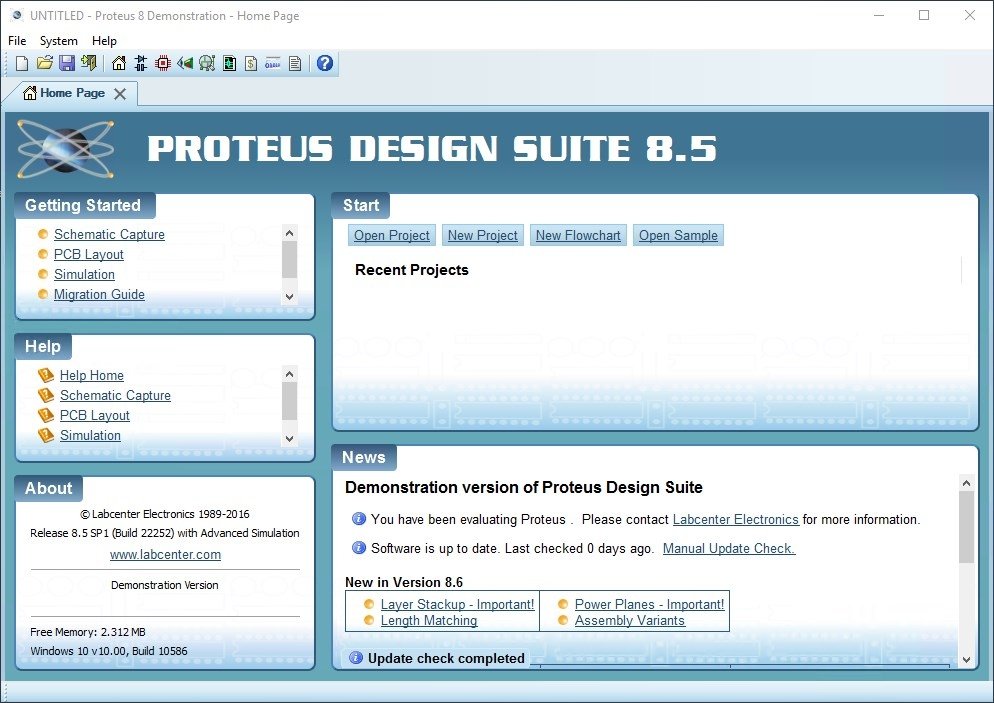The width and height of the screenshot is (994, 703).
Task: Open the Project Notes toolbar icon
Action: [295, 63]
